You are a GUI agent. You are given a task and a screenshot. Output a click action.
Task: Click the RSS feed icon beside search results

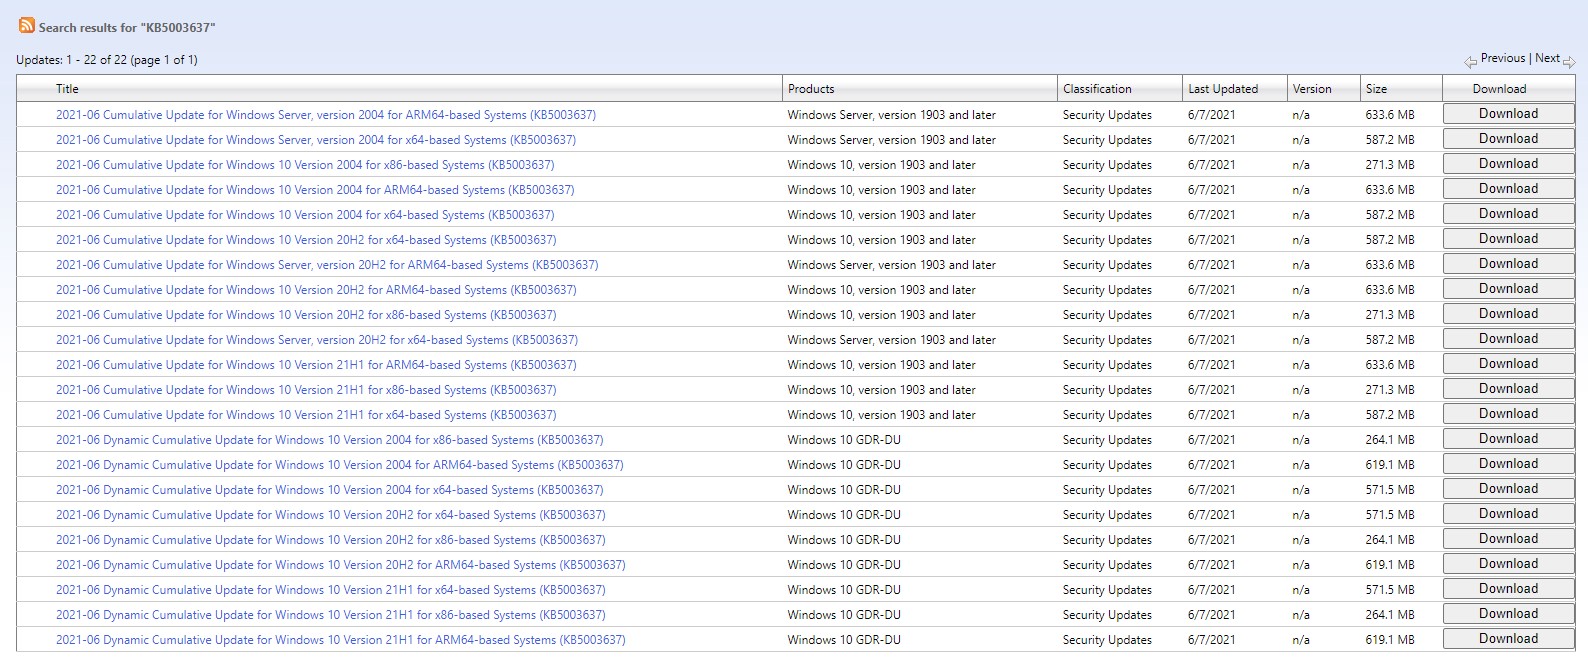coord(27,25)
